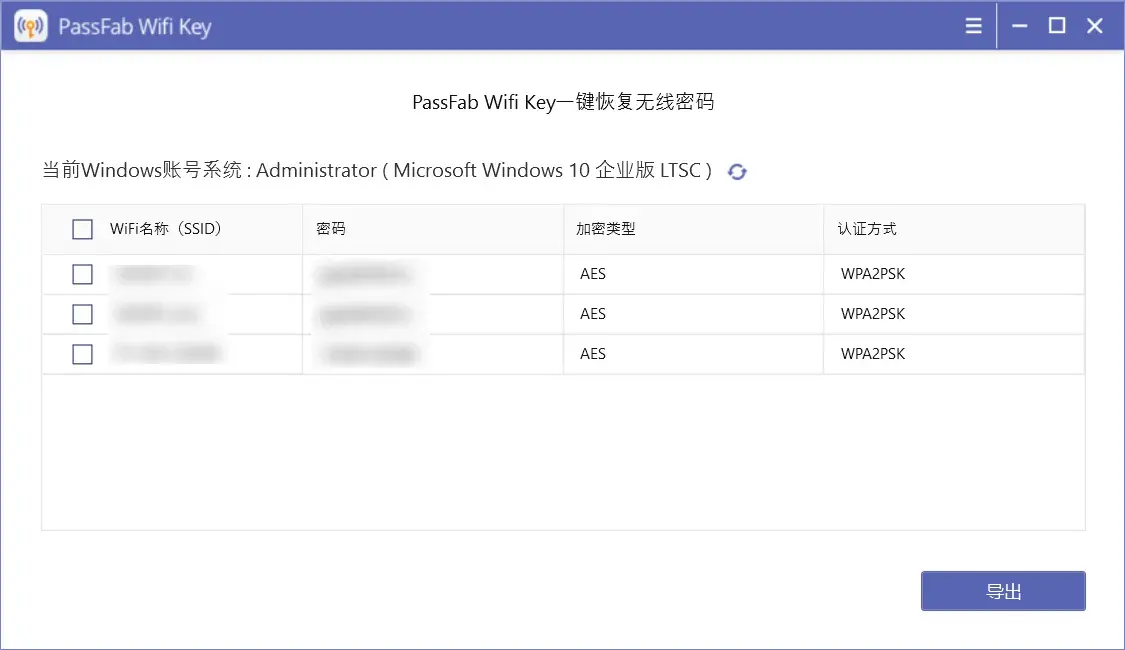Check the first WiFi row checkbox
Viewport: 1125px width, 650px height.
click(x=83, y=274)
